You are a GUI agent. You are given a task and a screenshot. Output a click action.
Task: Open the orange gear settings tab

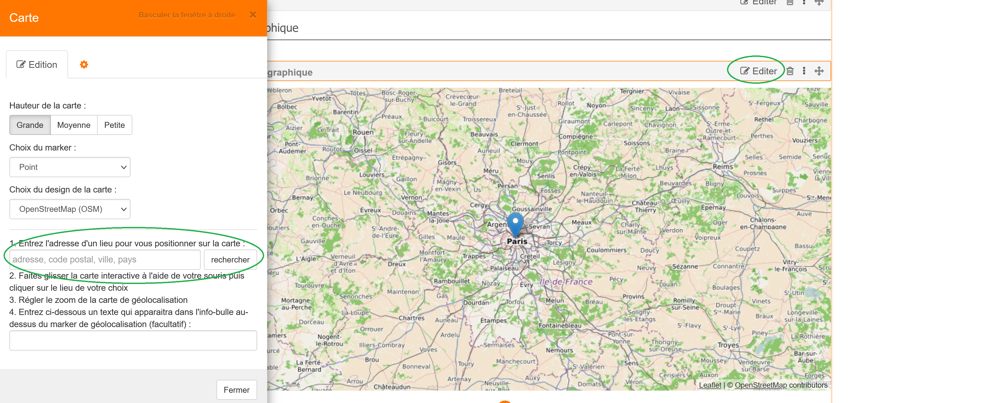coord(84,65)
